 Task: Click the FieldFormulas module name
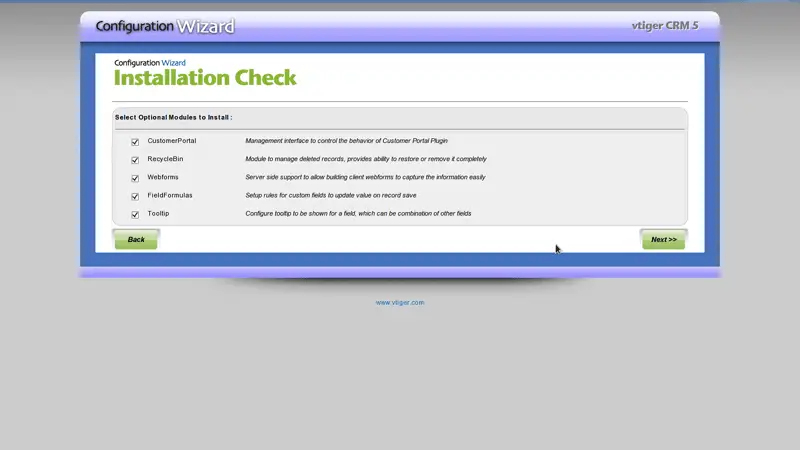tap(170, 195)
